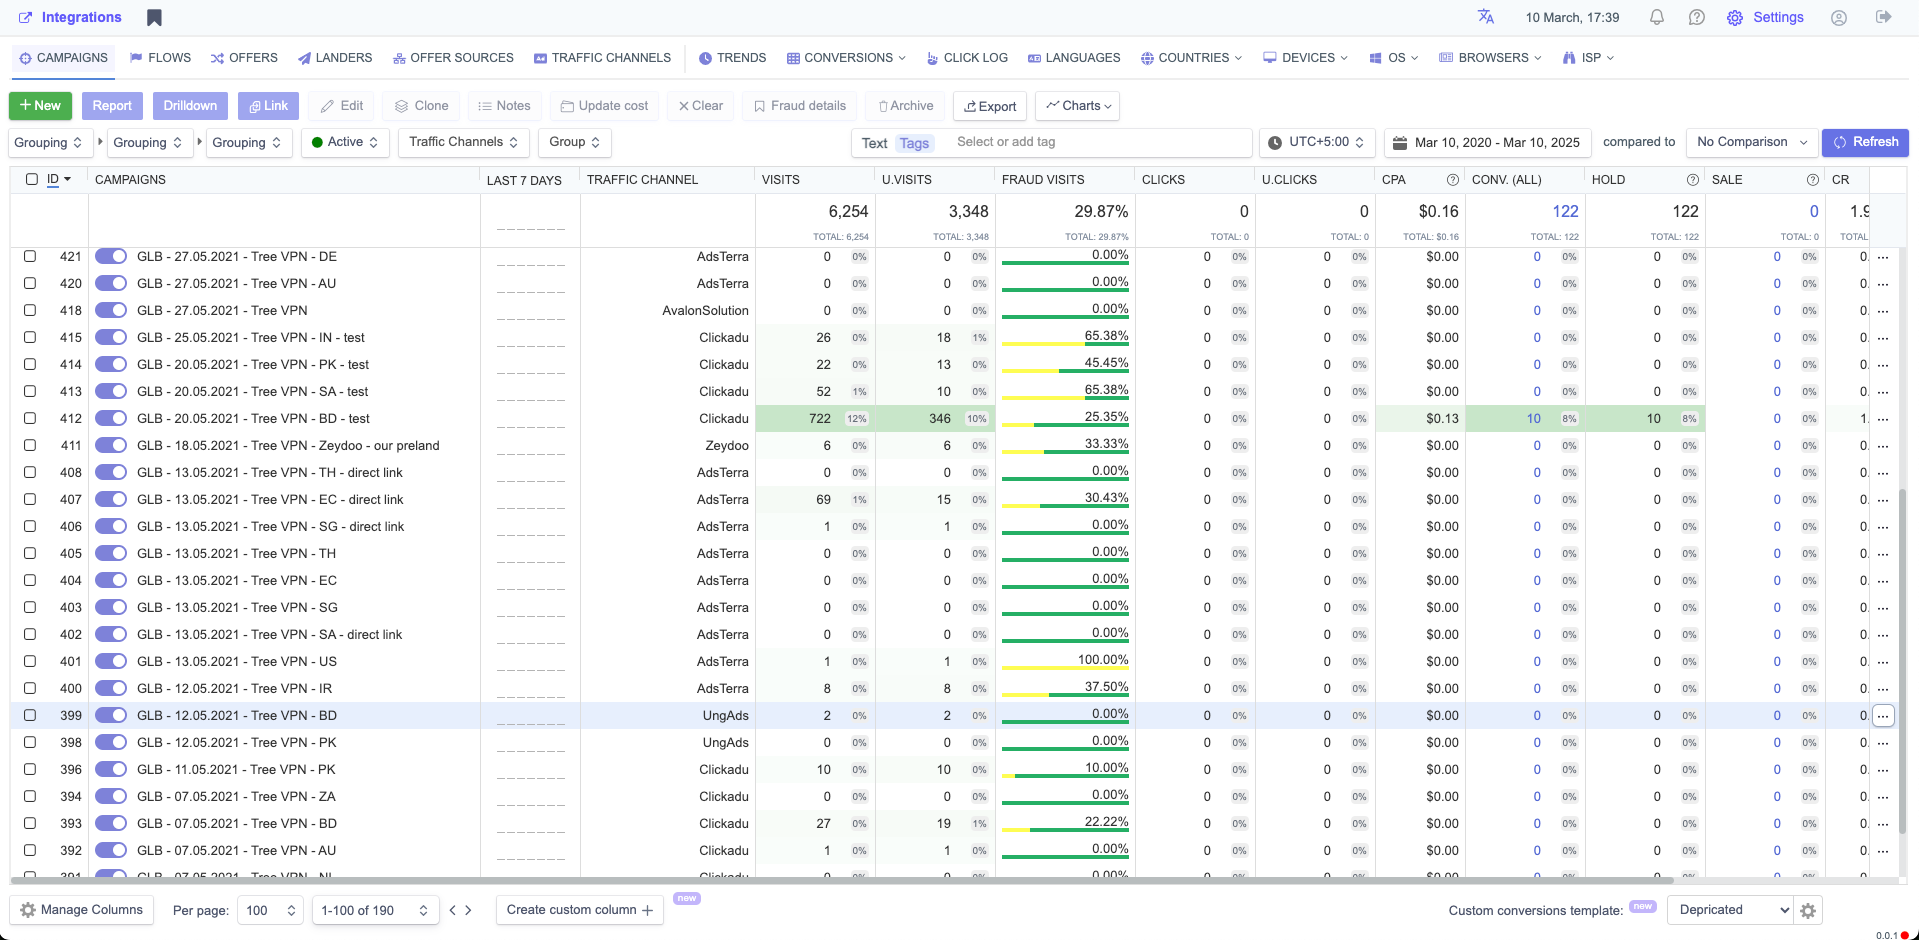Open row actions menu for campaign 399

click(1883, 716)
